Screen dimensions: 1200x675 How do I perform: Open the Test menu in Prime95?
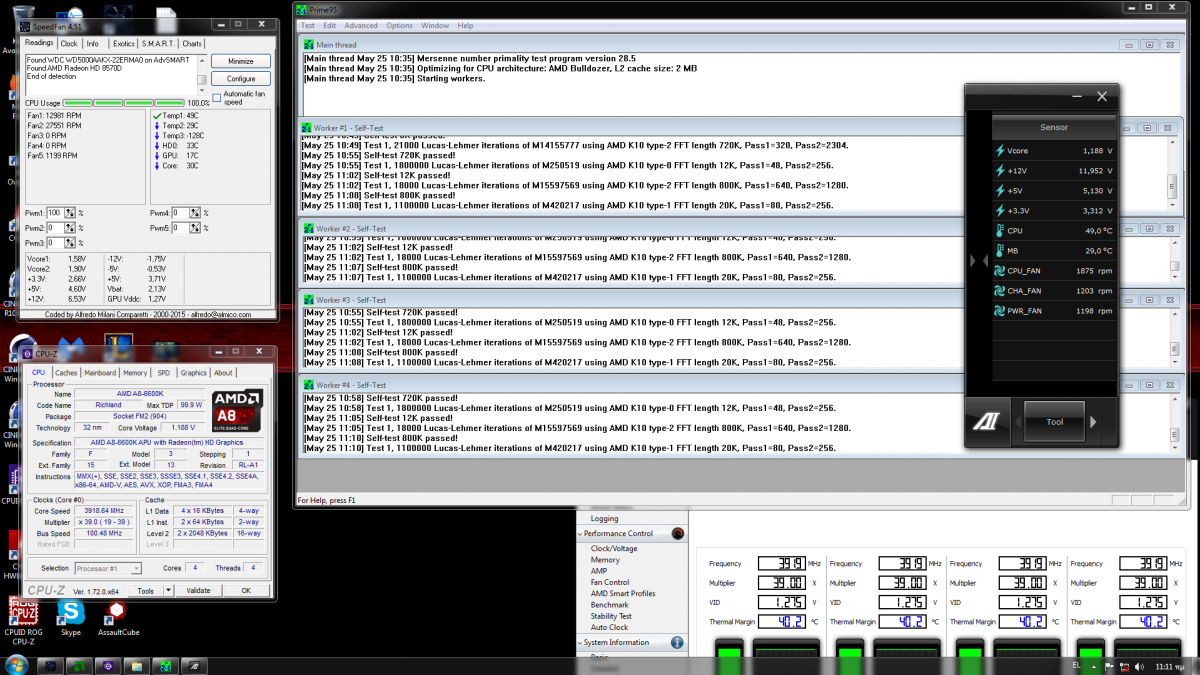(308, 25)
